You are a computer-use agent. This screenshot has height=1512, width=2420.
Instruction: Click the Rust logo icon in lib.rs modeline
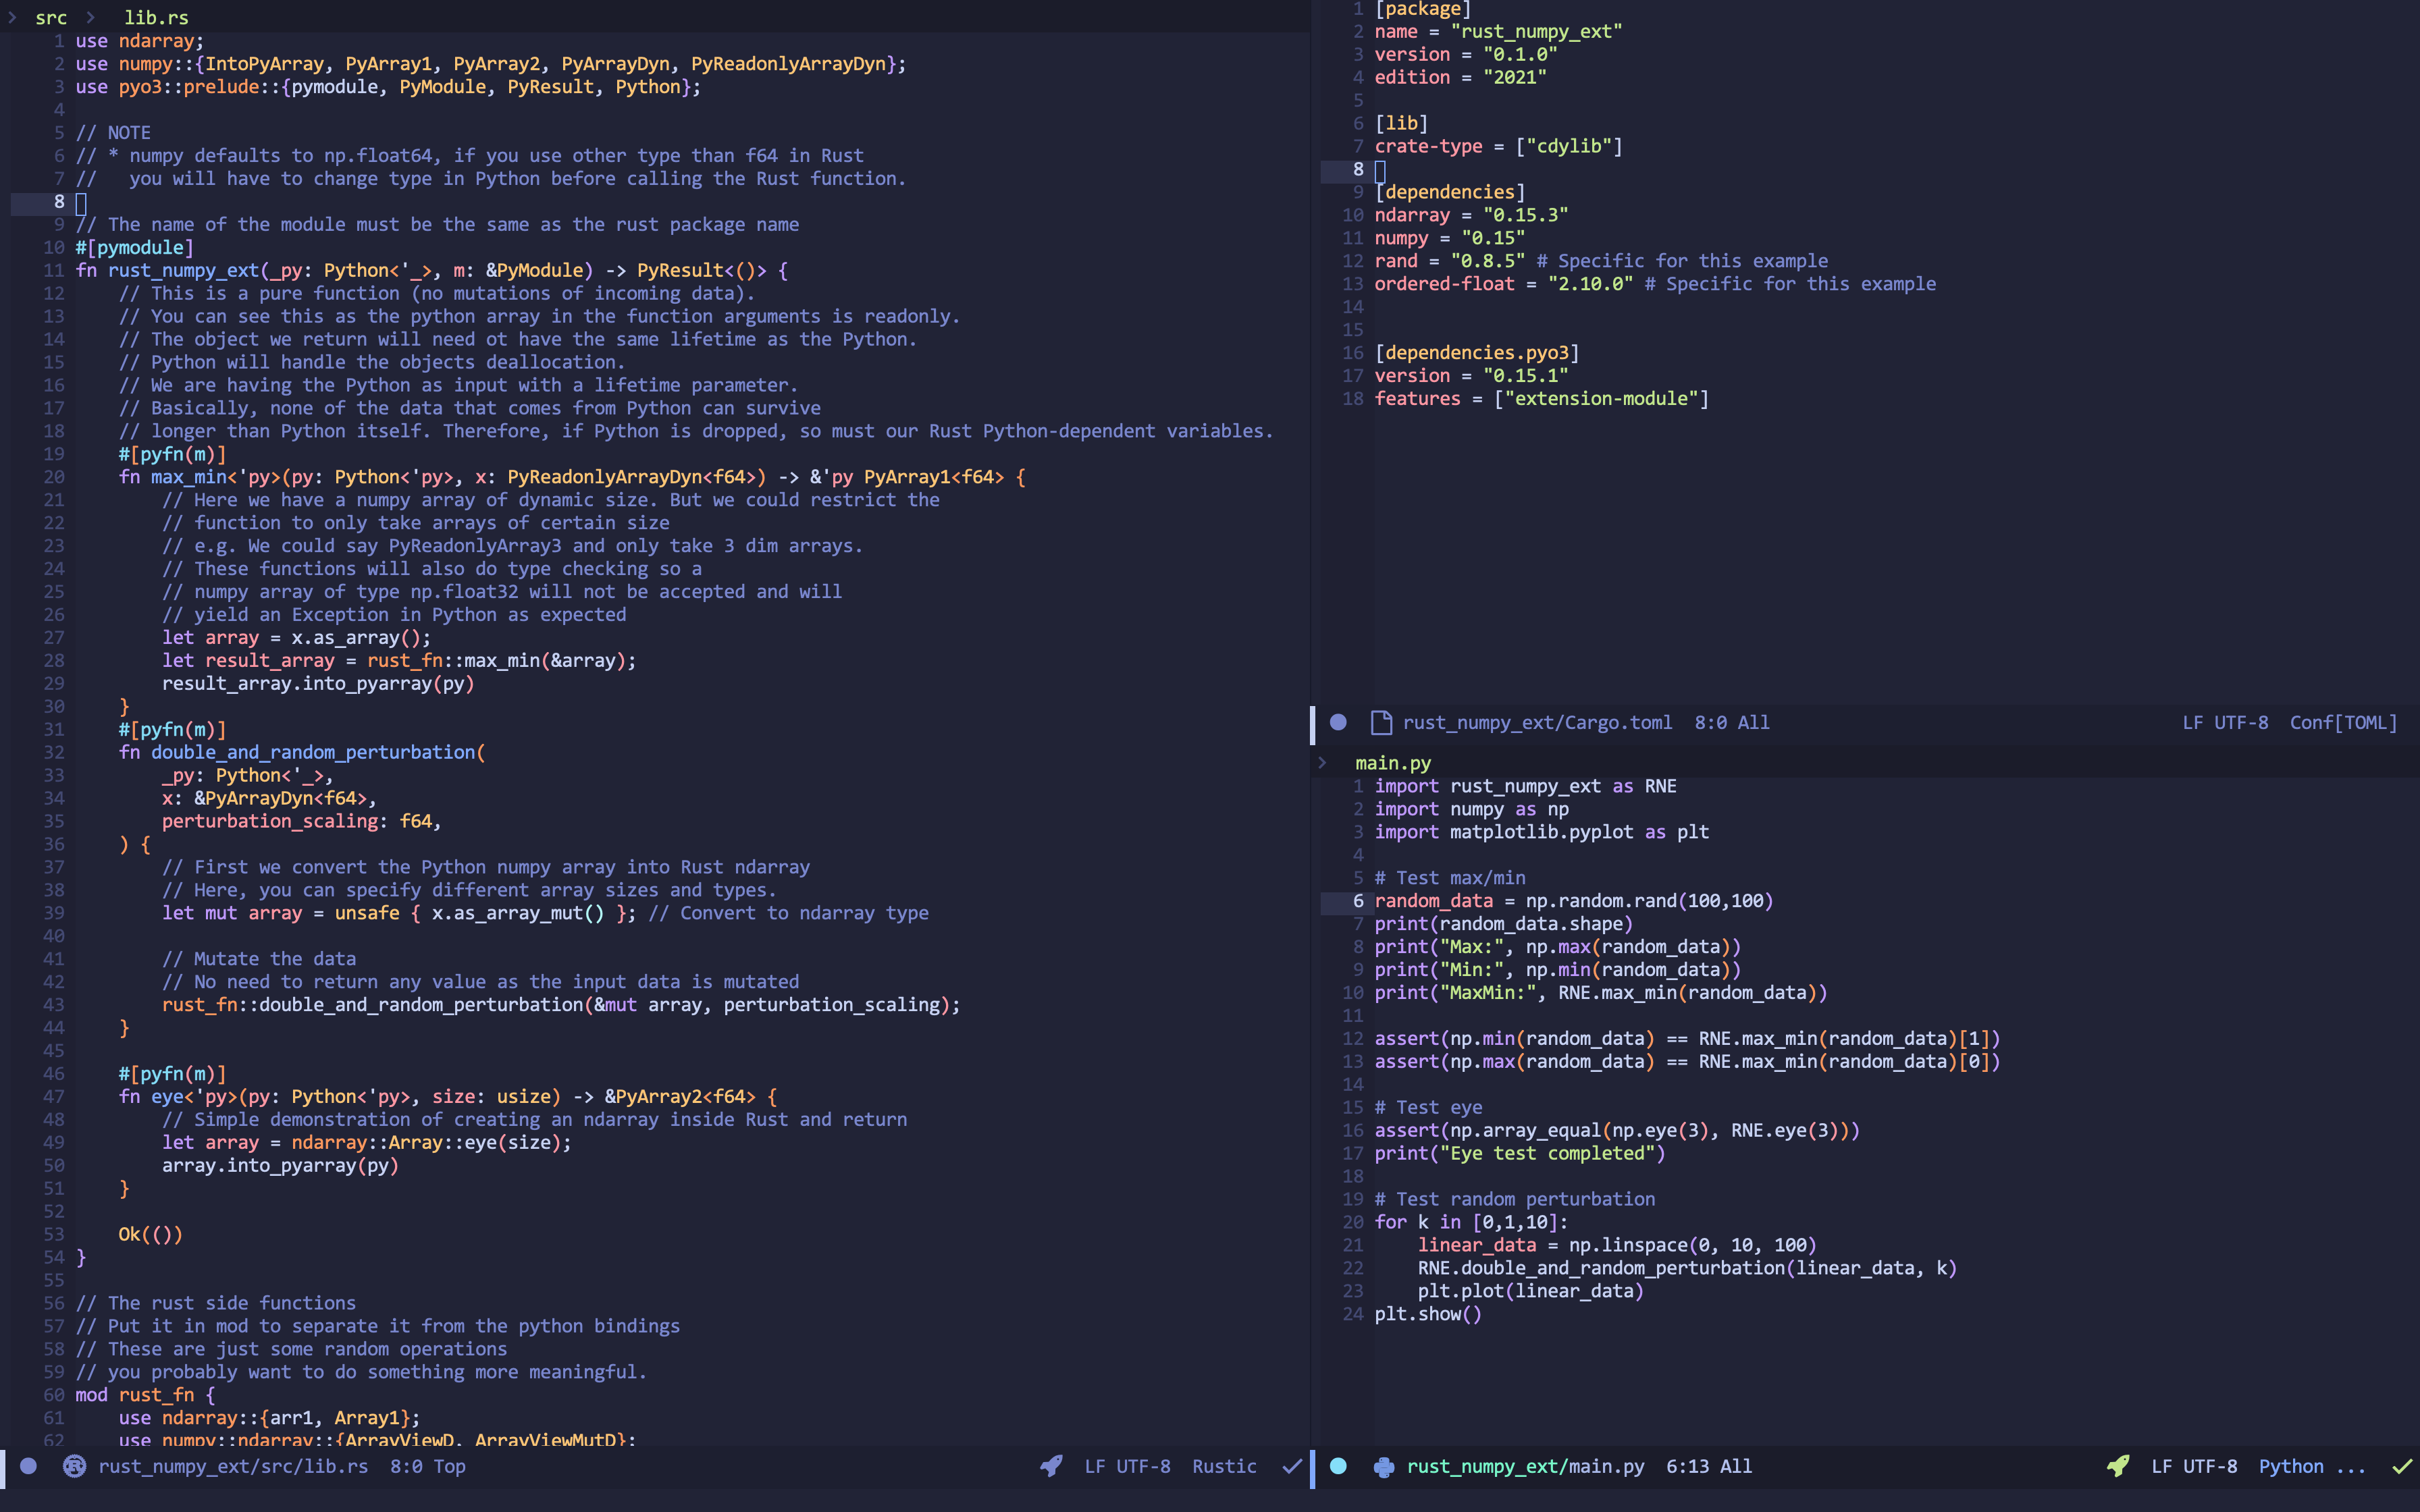(74, 1466)
